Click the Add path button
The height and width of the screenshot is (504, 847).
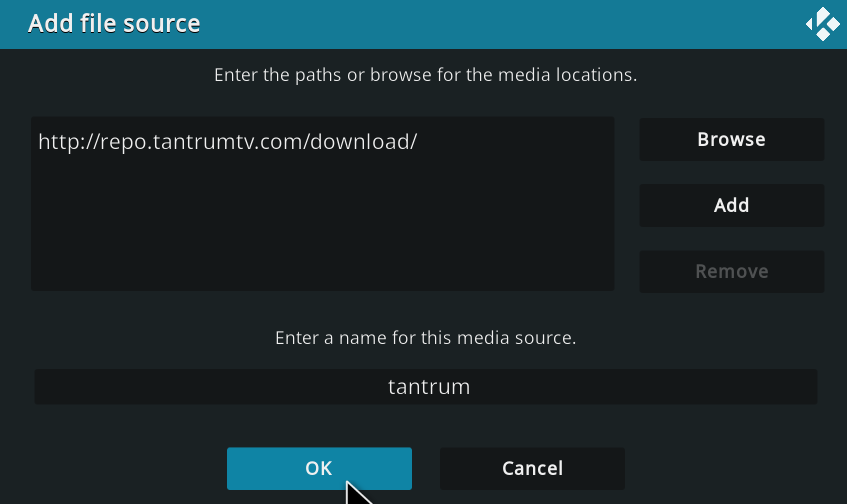click(731, 205)
